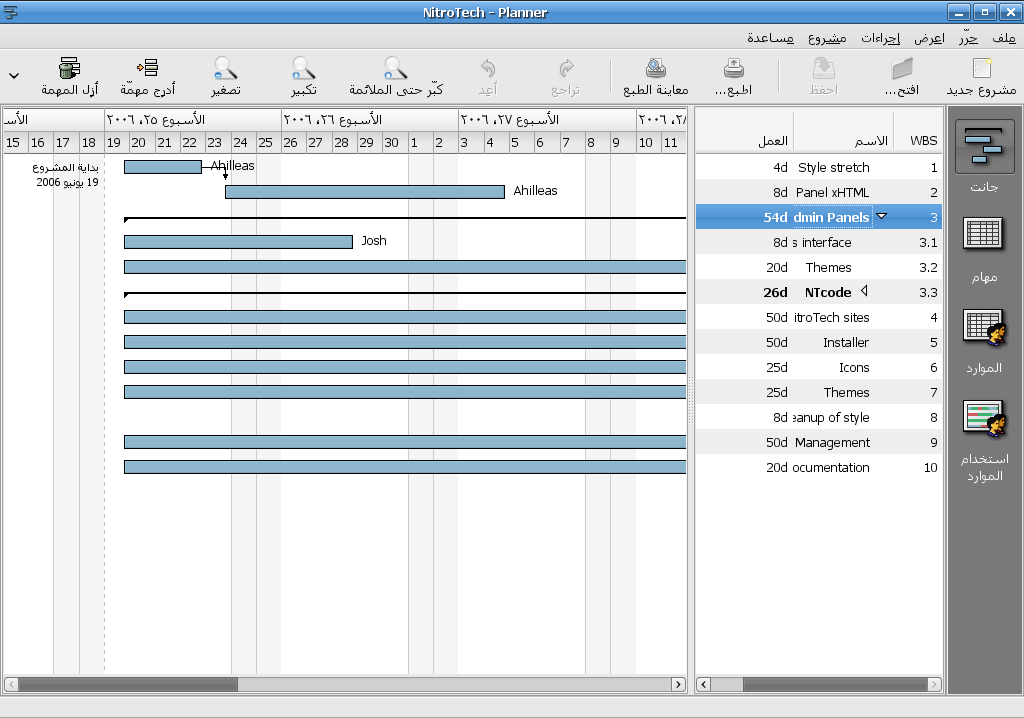Image resolution: width=1024 pixels, height=718 pixels.
Task: Switch to the Tasks (مهام) view
Action: click(x=984, y=235)
